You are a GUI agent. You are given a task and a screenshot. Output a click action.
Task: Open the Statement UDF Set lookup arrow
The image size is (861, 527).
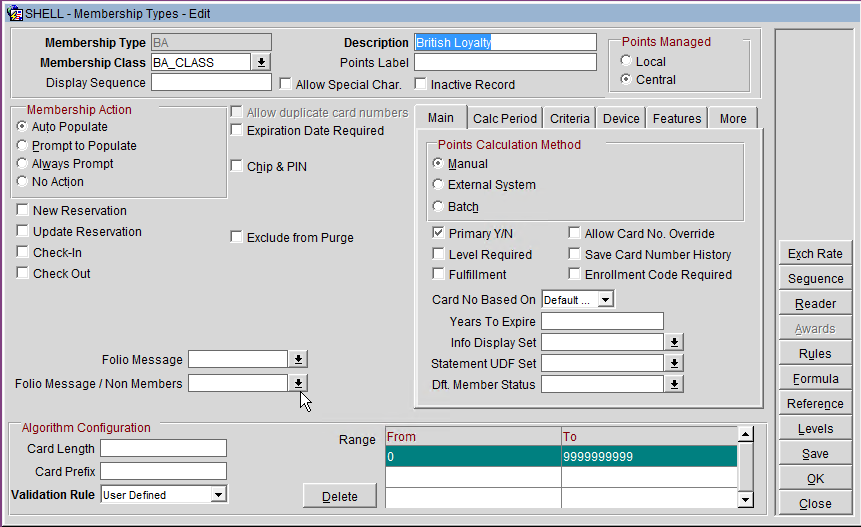point(675,363)
